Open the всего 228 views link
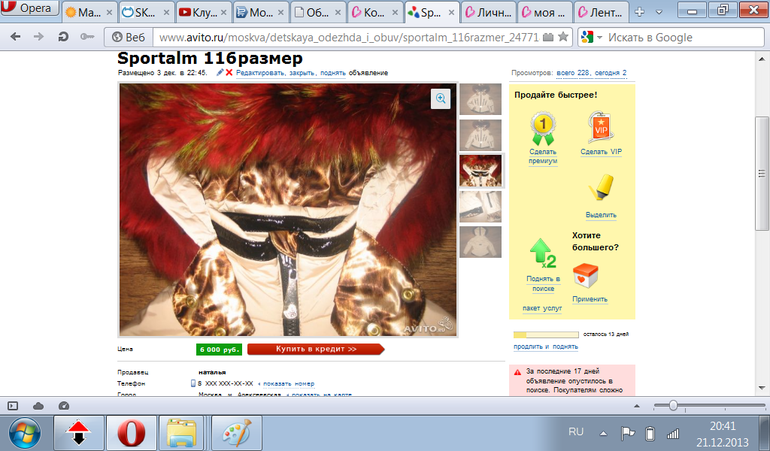The height and width of the screenshot is (451, 770). [573, 73]
